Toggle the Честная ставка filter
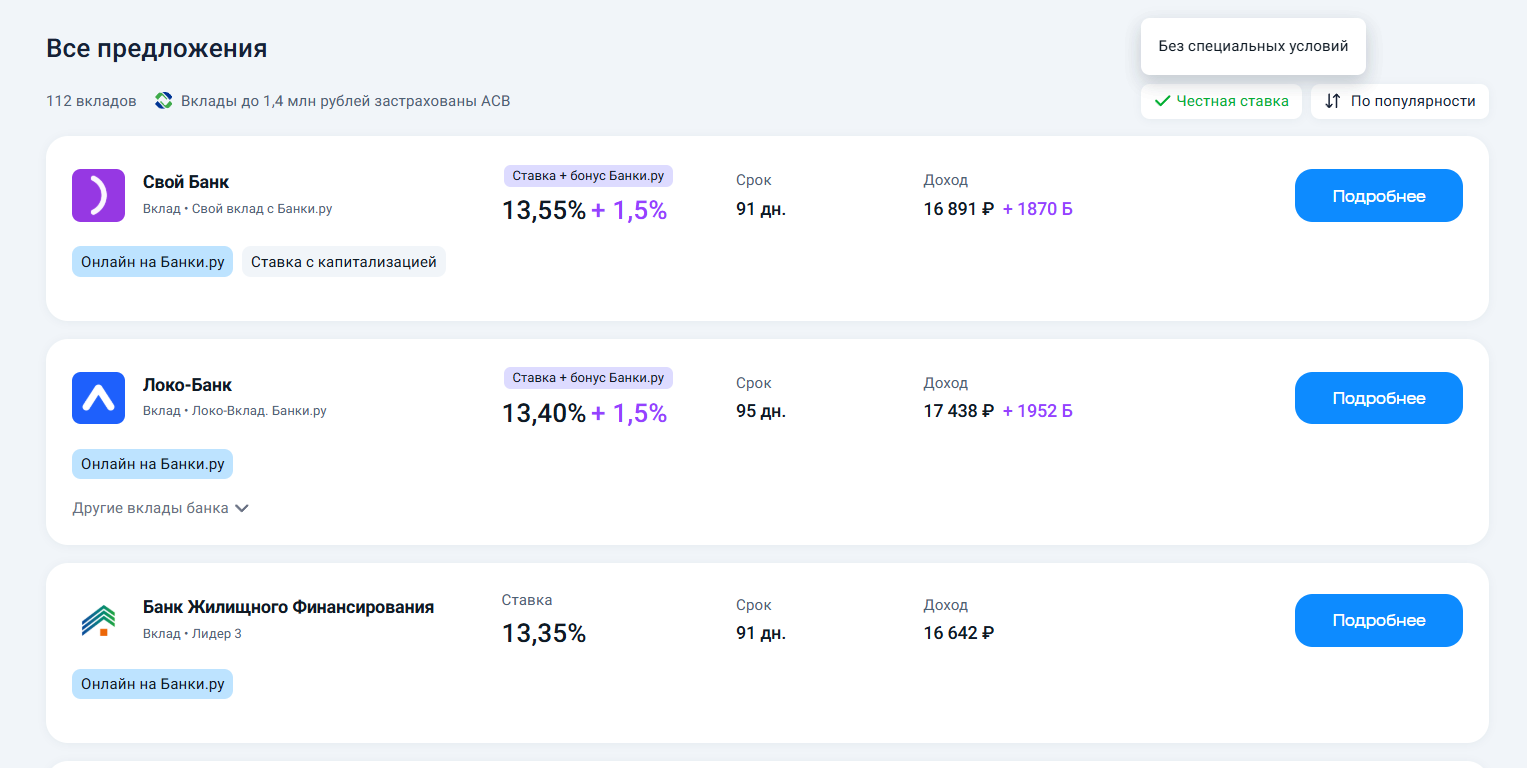 click(1221, 101)
